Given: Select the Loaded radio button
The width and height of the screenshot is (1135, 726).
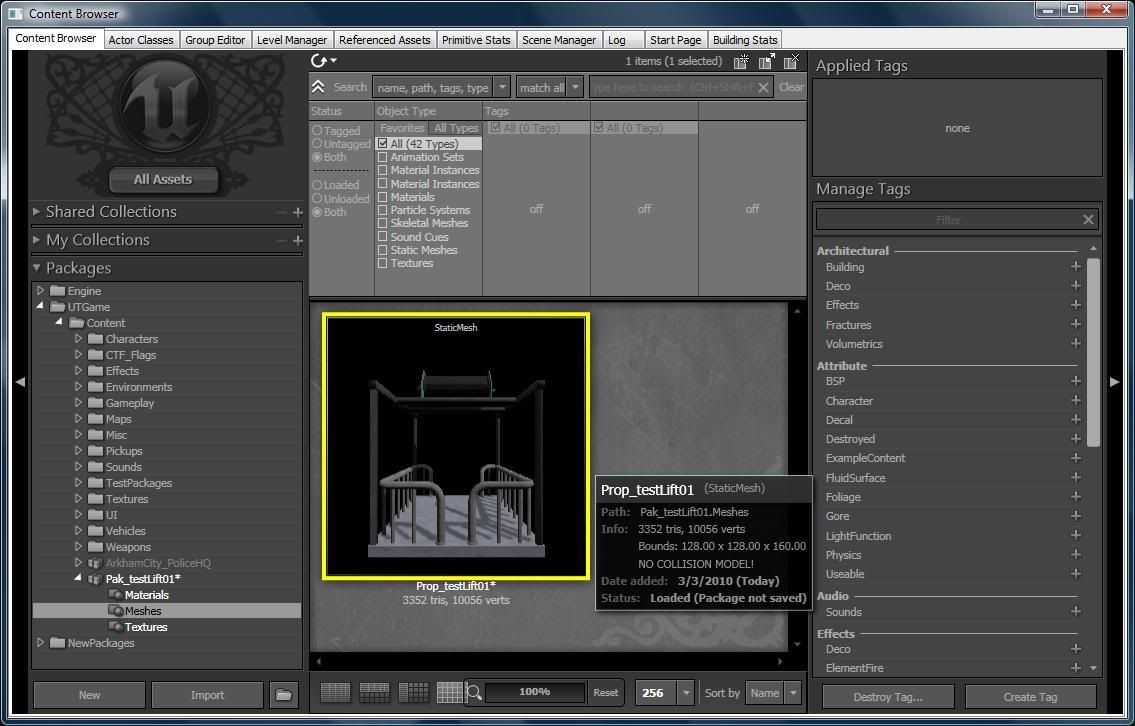Looking at the screenshot, I should 317,185.
